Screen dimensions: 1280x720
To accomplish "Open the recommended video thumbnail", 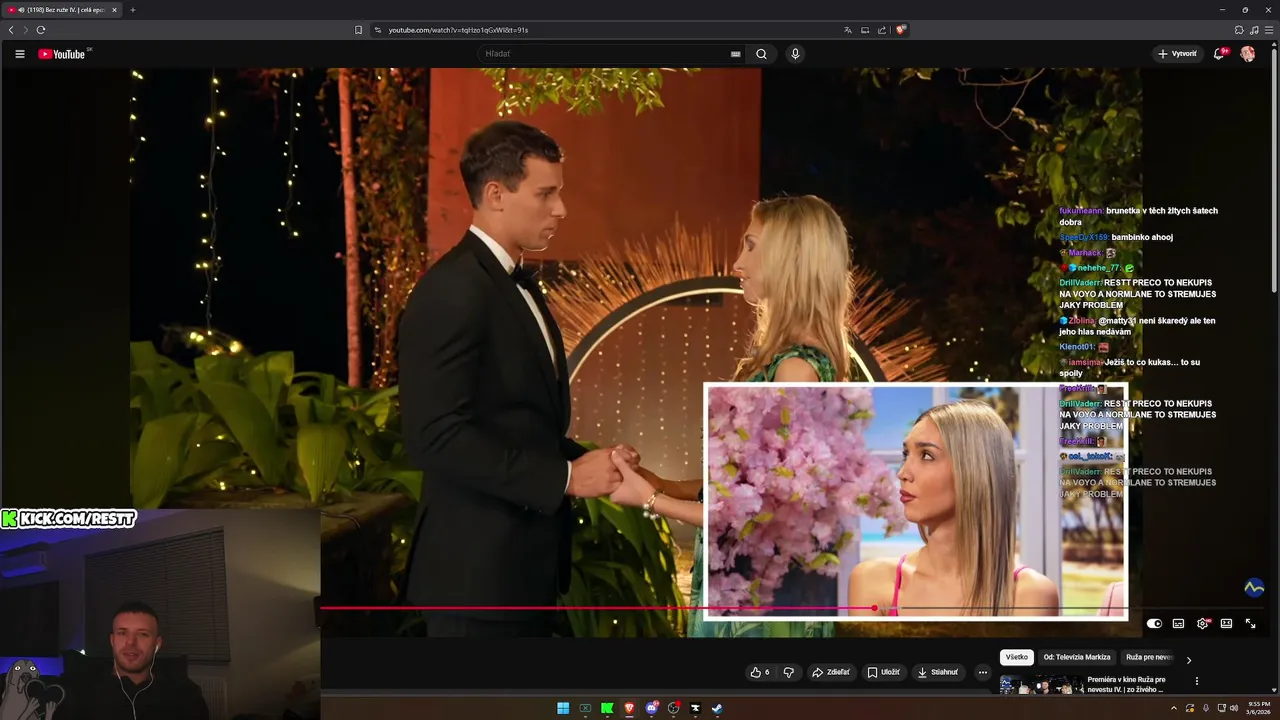I will (x=1041, y=685).
